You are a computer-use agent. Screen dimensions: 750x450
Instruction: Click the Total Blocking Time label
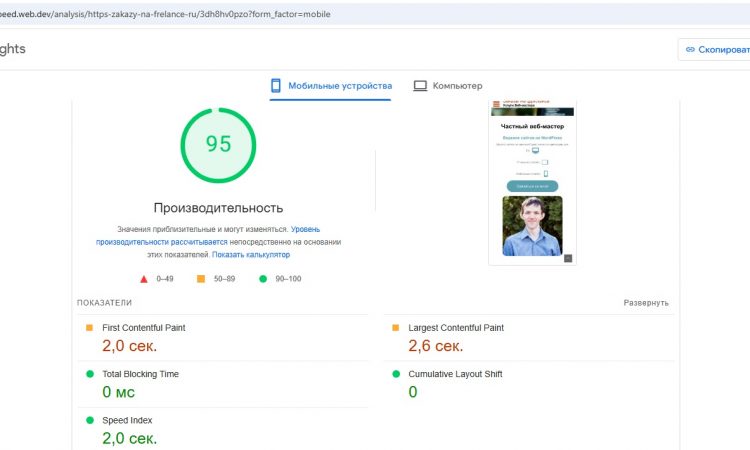[x=140, y=374]
